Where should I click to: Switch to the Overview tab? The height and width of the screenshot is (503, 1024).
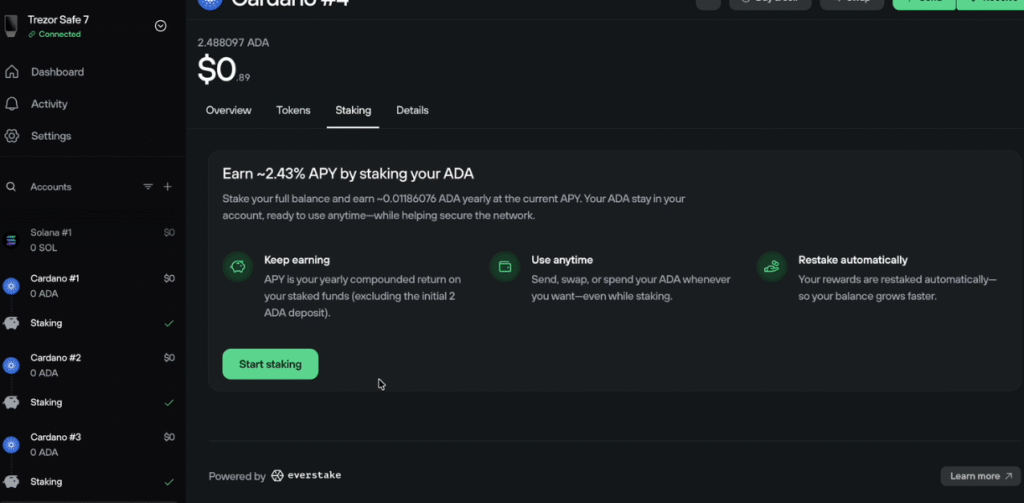coord(228,110)
